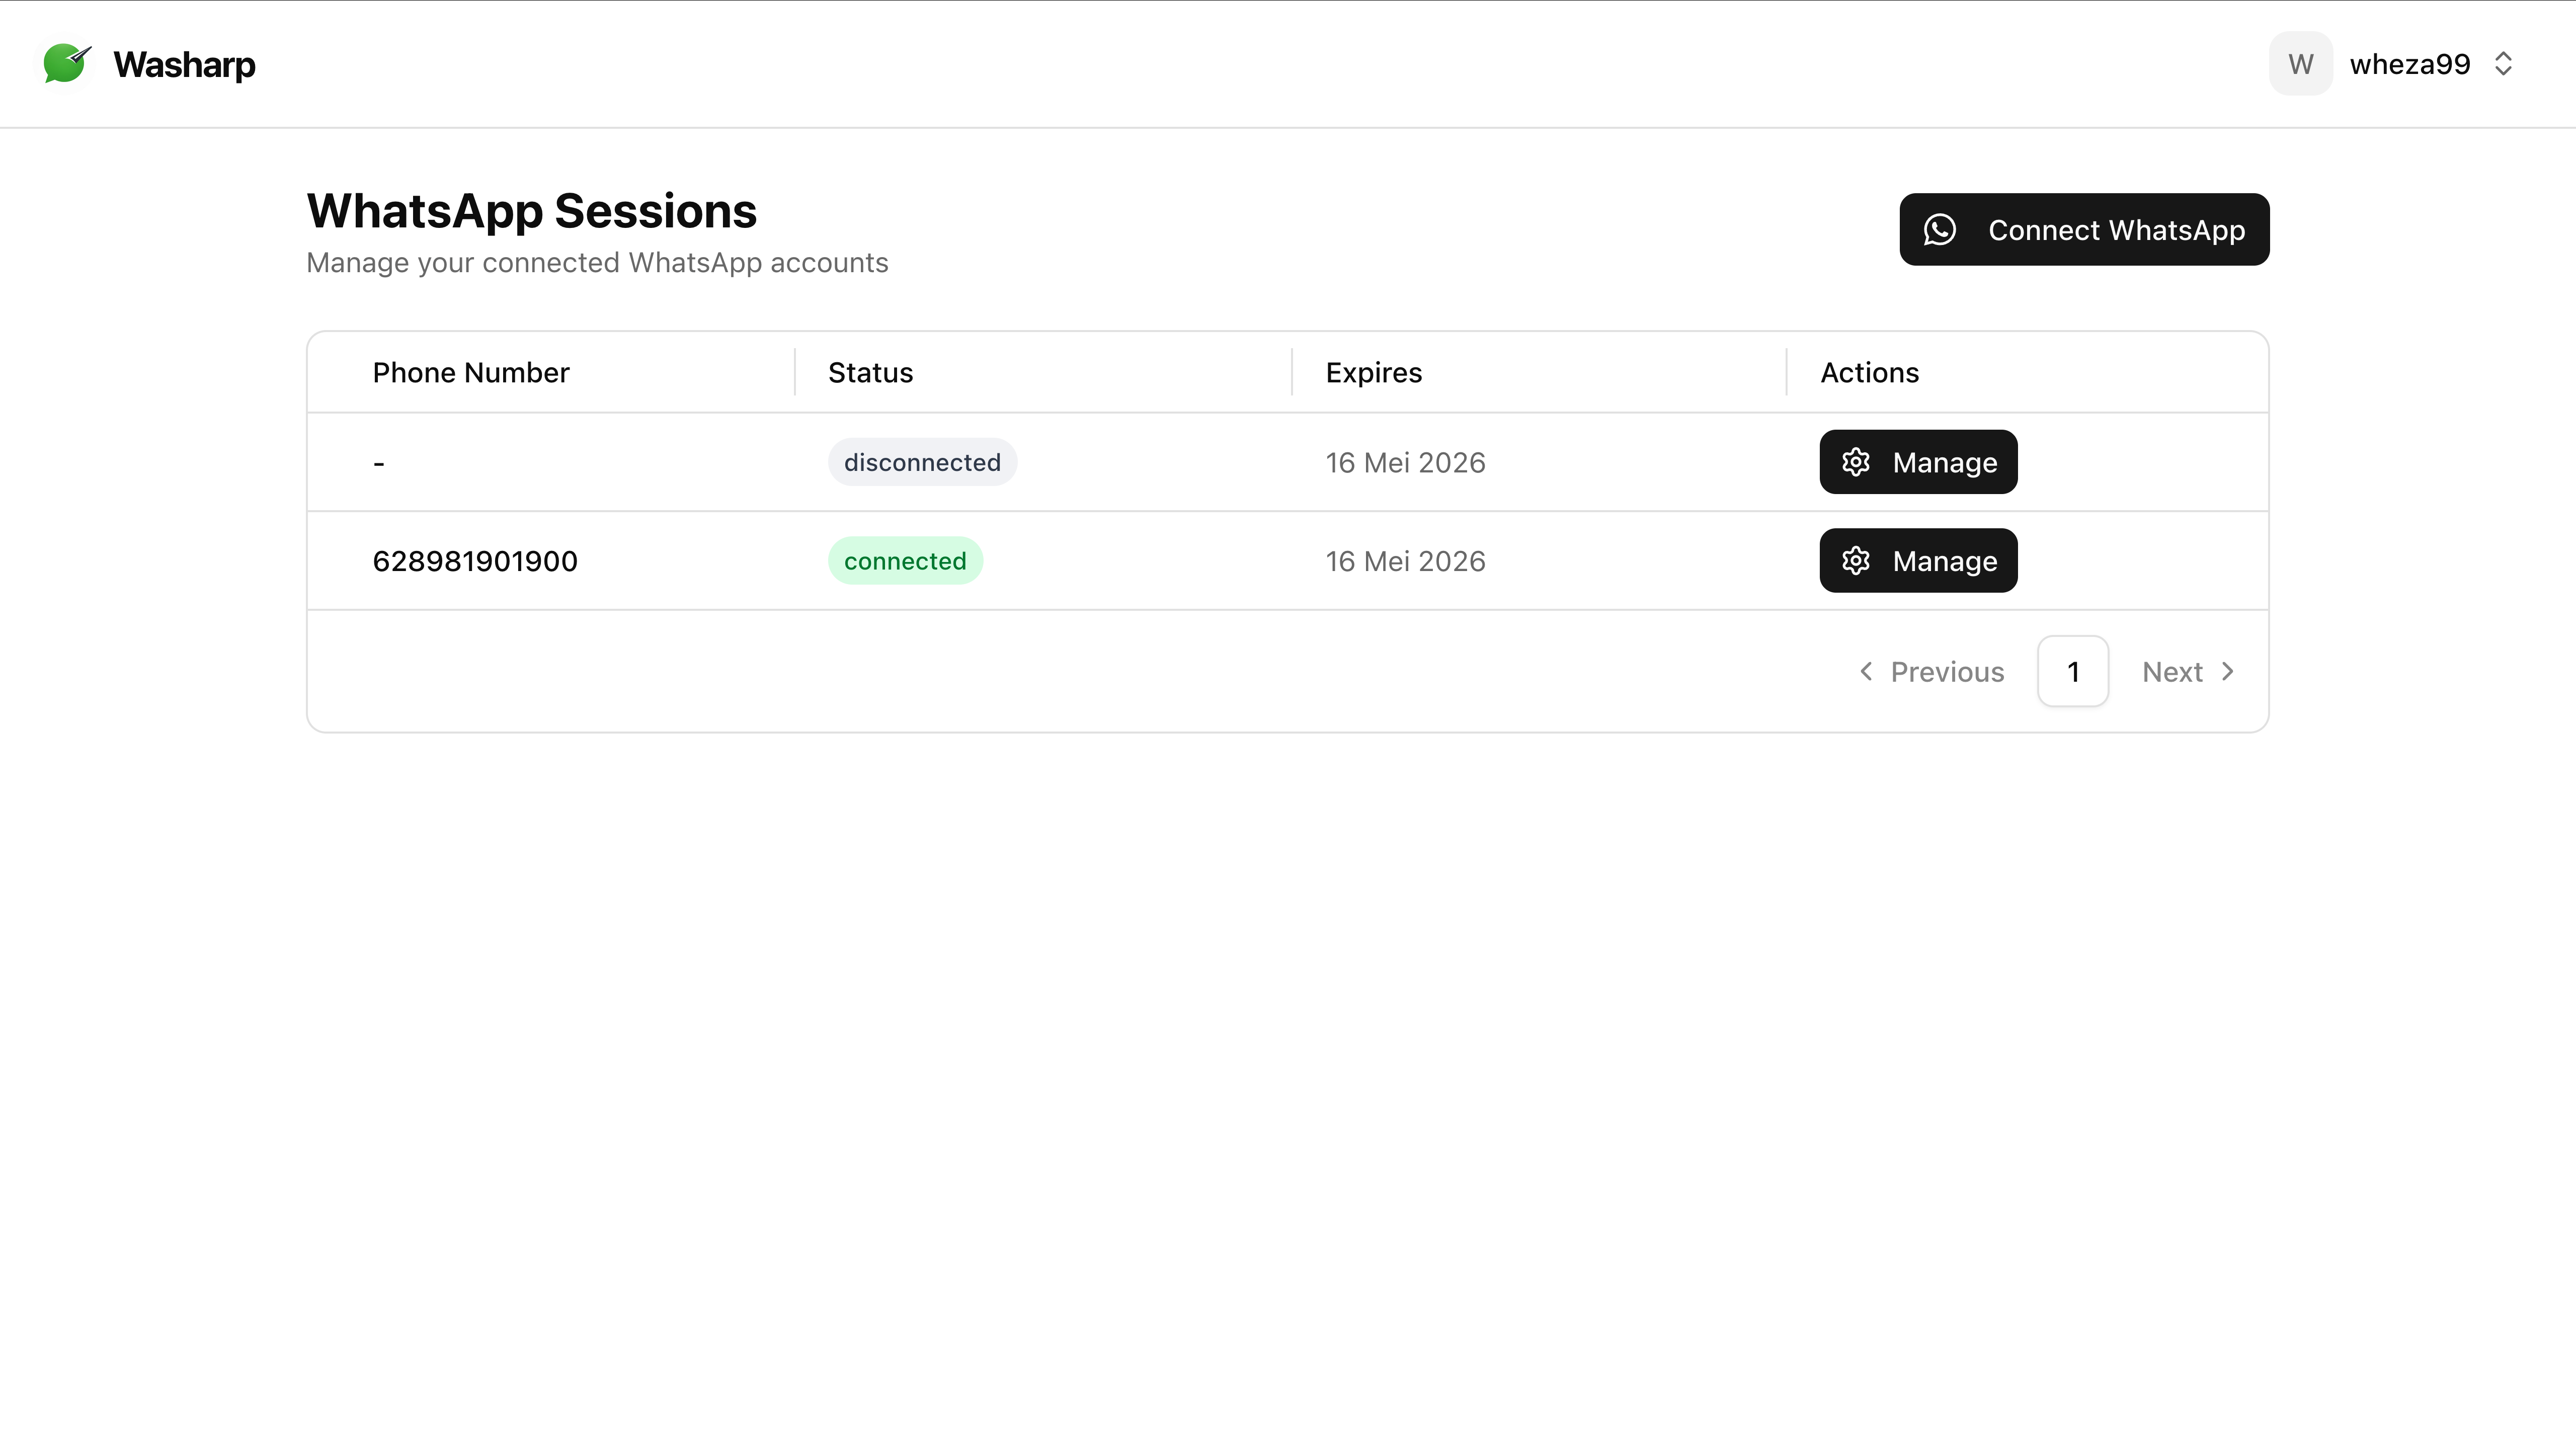Screen dimensions: 2576x1449
Task: Click the W avatar icon
Action: (x=2300, y=64)
